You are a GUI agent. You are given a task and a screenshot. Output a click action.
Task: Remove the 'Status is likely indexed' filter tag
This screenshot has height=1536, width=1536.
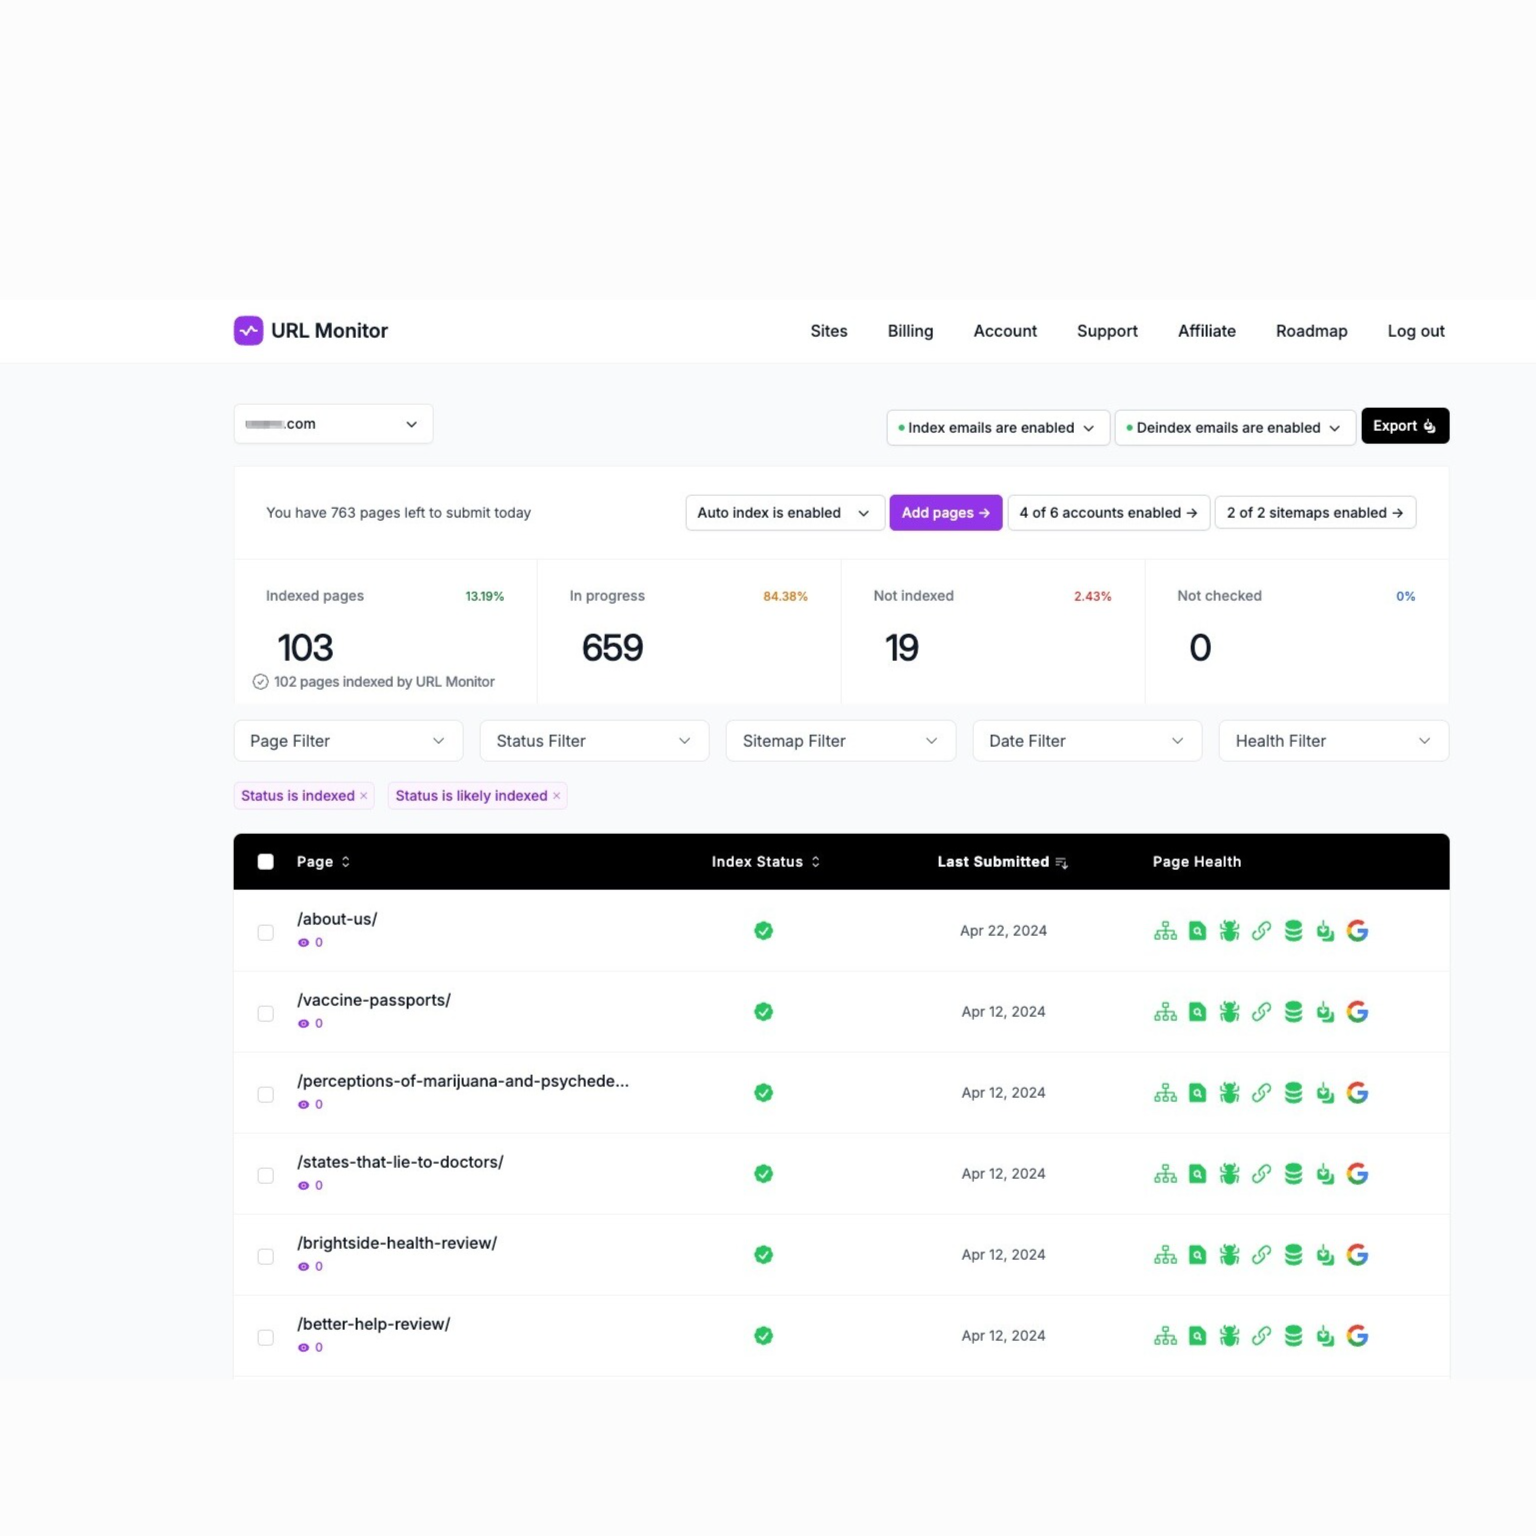click(557, 796)
